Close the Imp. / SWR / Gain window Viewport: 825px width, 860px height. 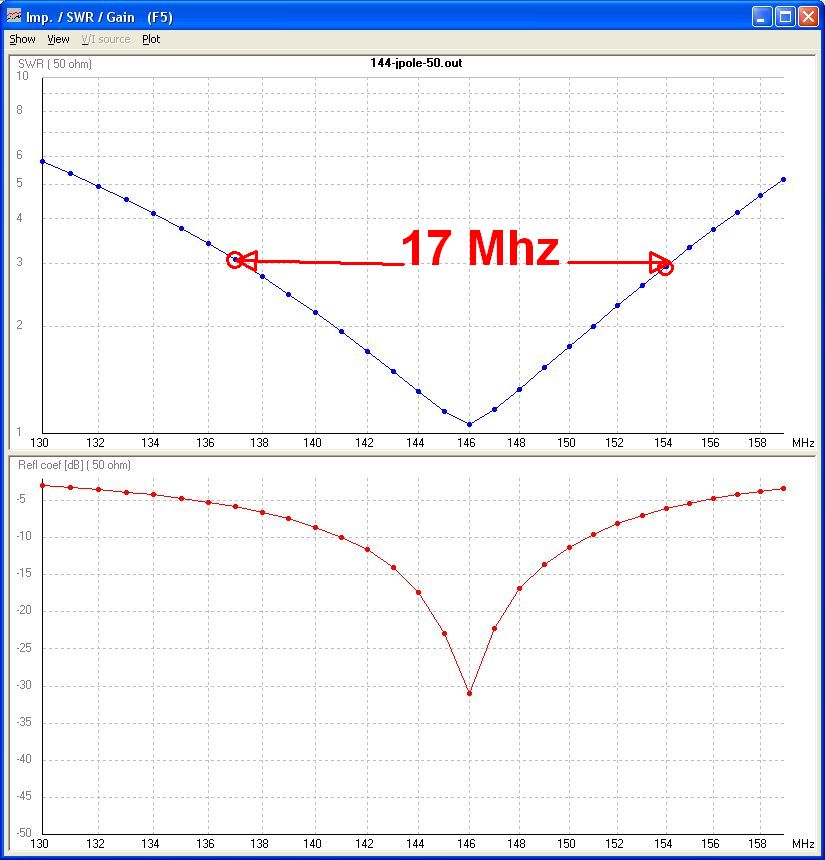click(x=808, y=17)
